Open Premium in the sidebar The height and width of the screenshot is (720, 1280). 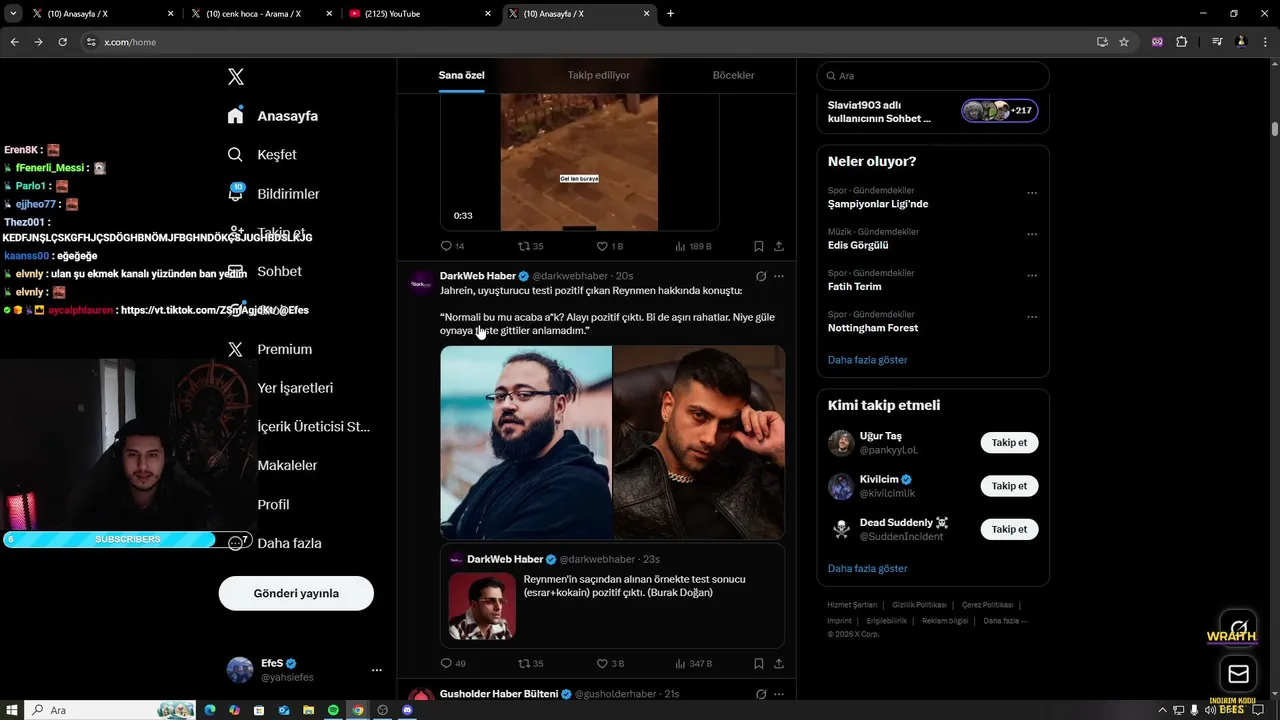tap(270, 349)
